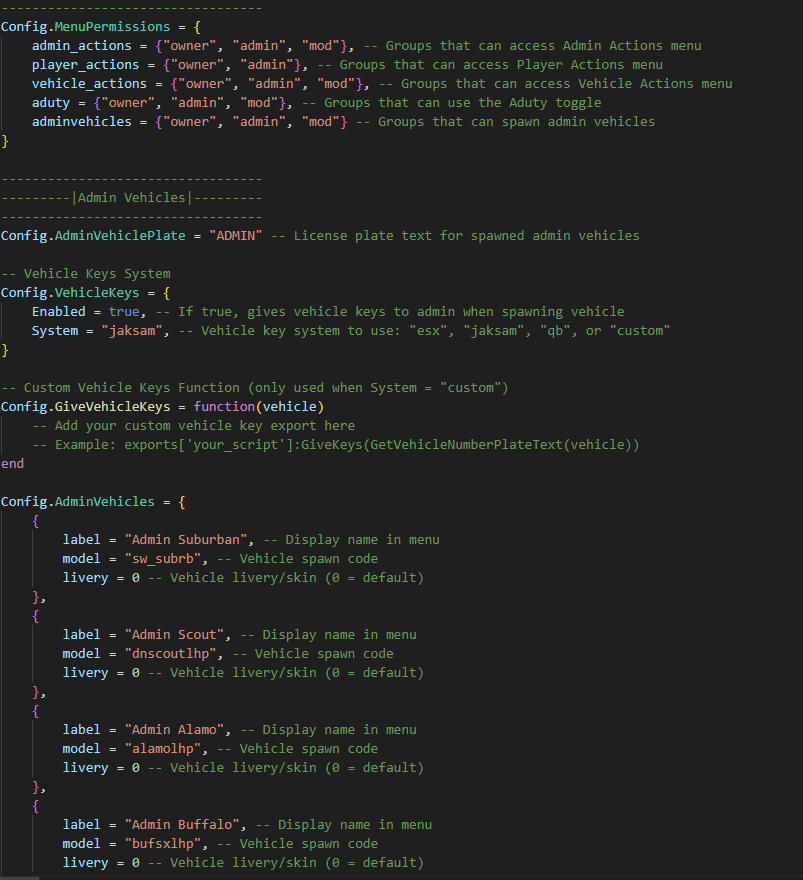
Task: Click the Config.AdminVehicles identifier
Action: tap(77, 502)
